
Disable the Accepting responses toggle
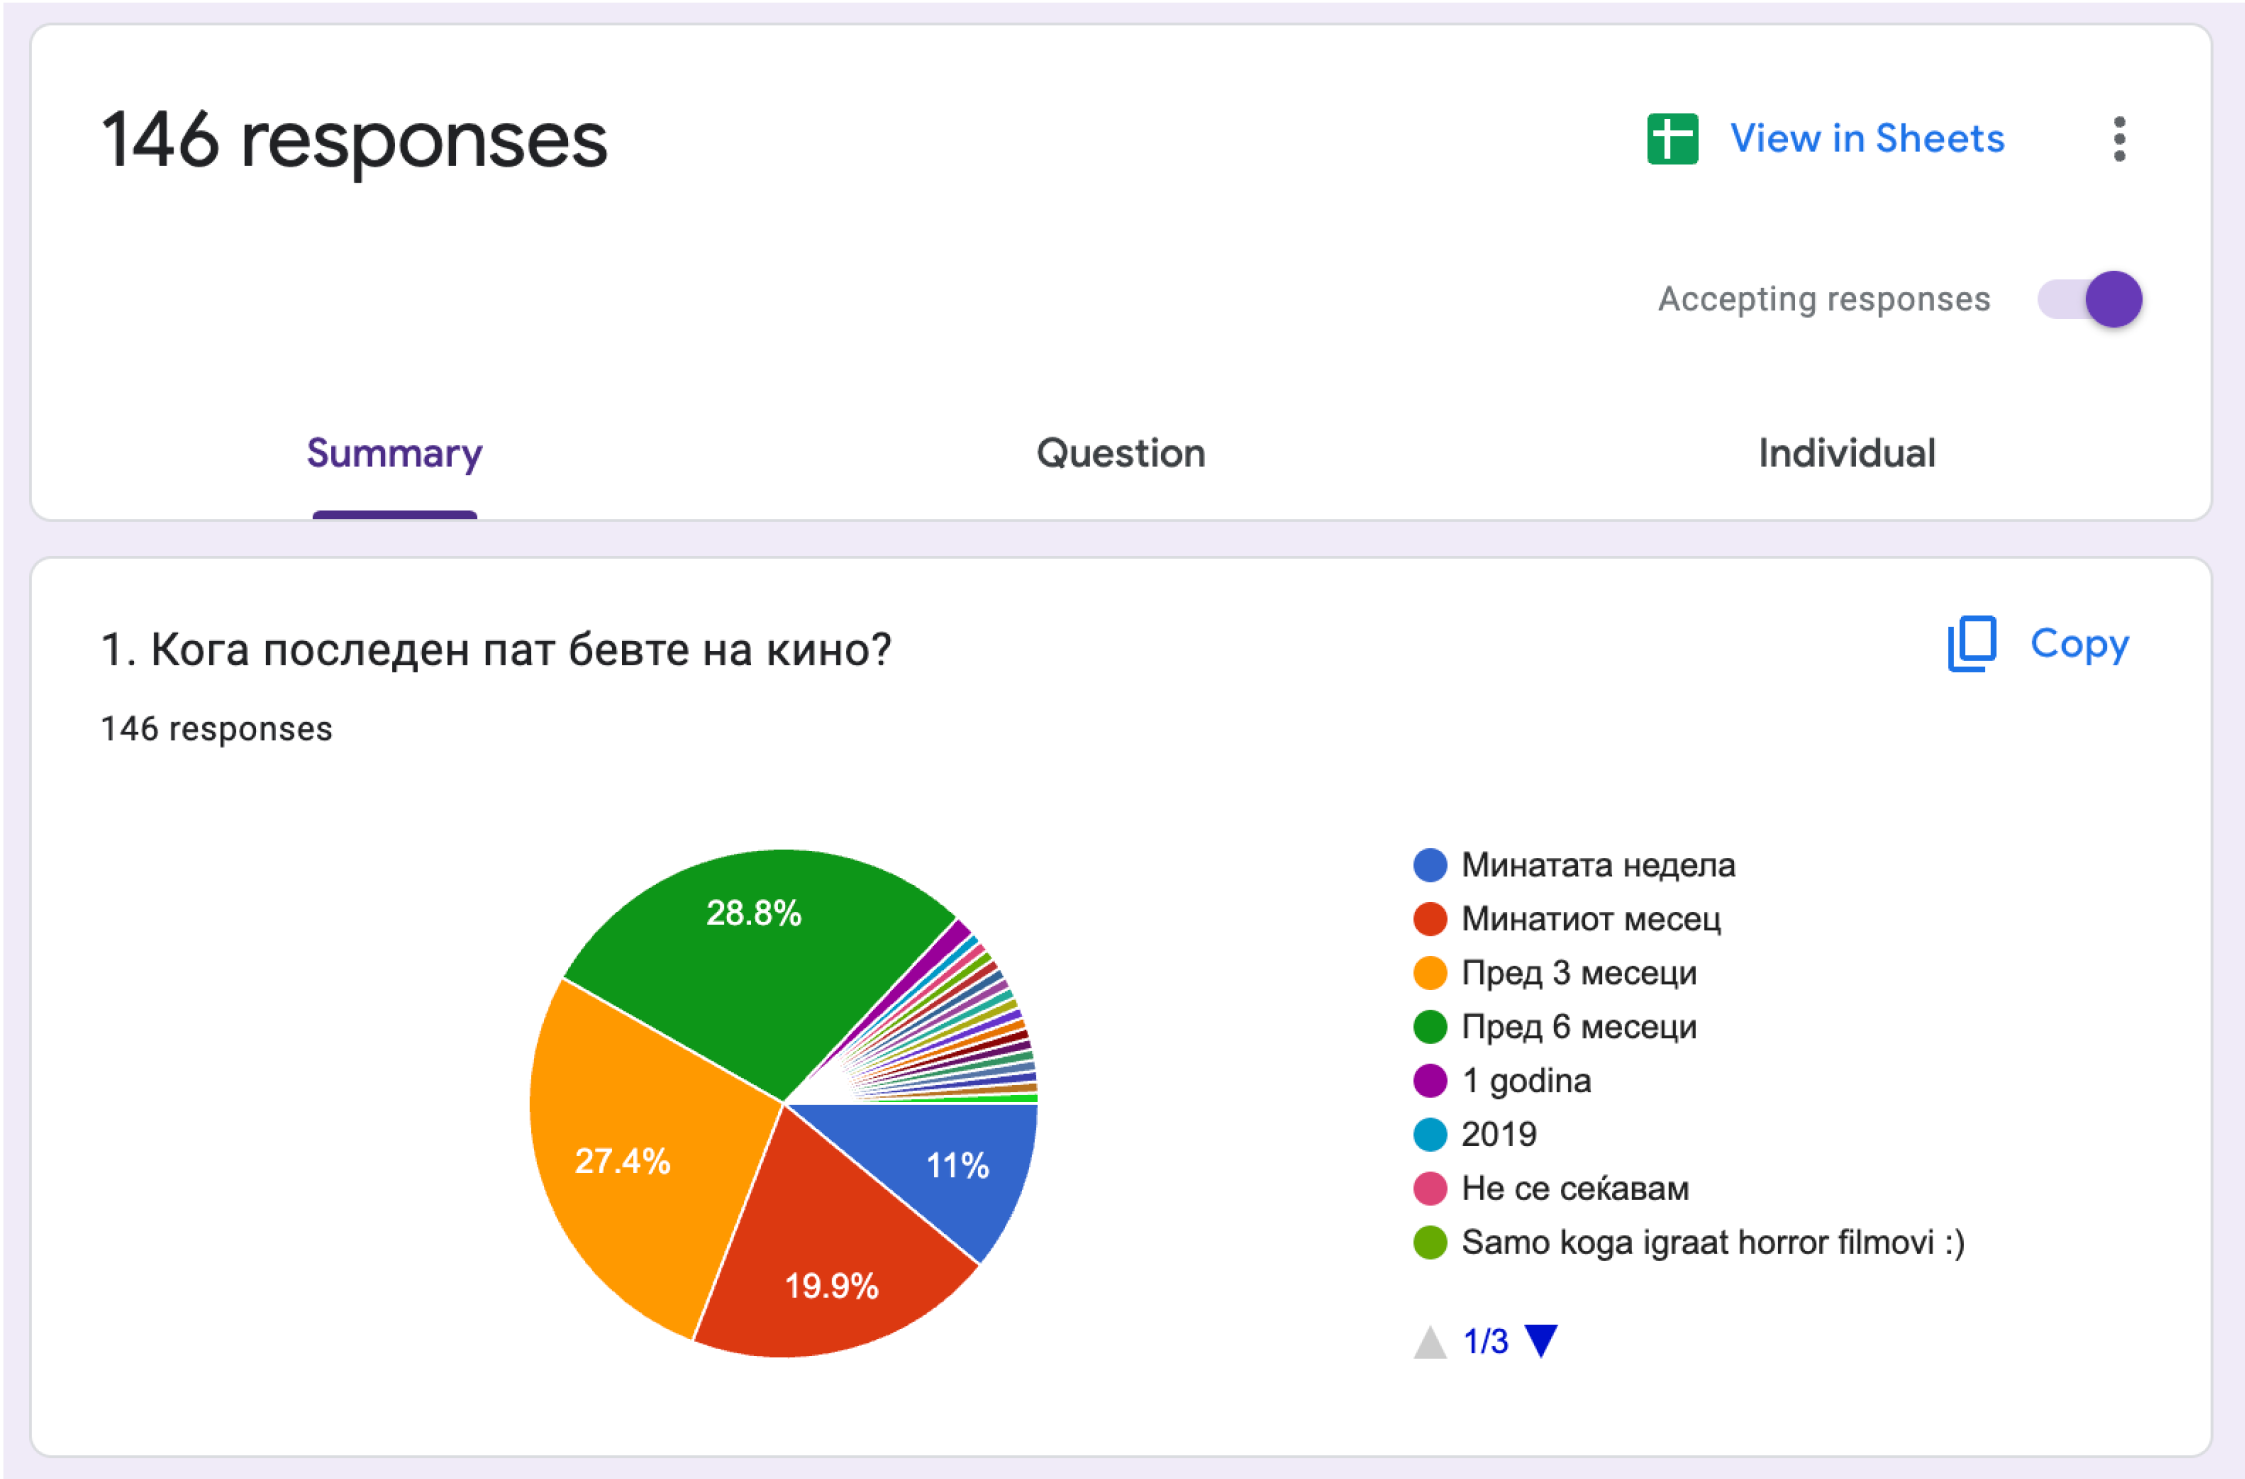(x=2091, y=299)
